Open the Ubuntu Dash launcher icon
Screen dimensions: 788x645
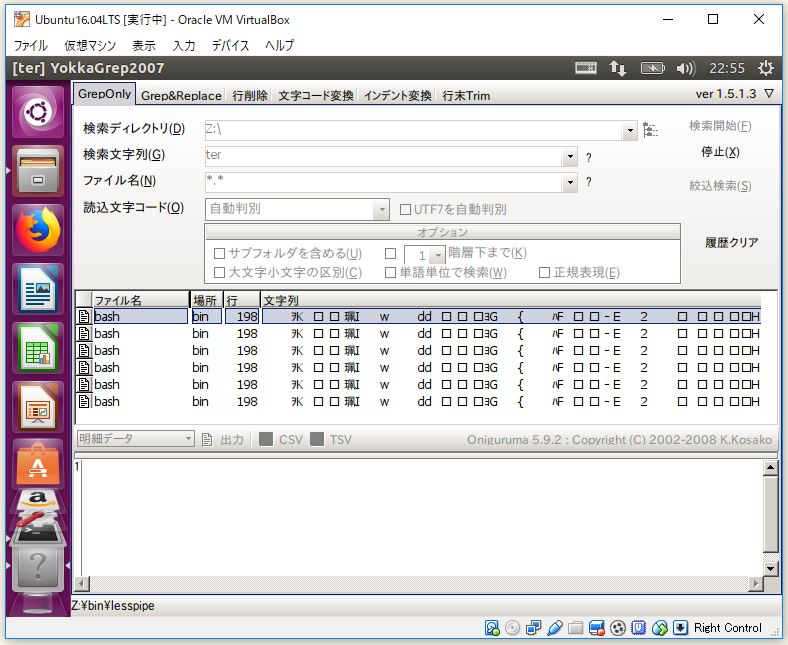tap(38, 112)
